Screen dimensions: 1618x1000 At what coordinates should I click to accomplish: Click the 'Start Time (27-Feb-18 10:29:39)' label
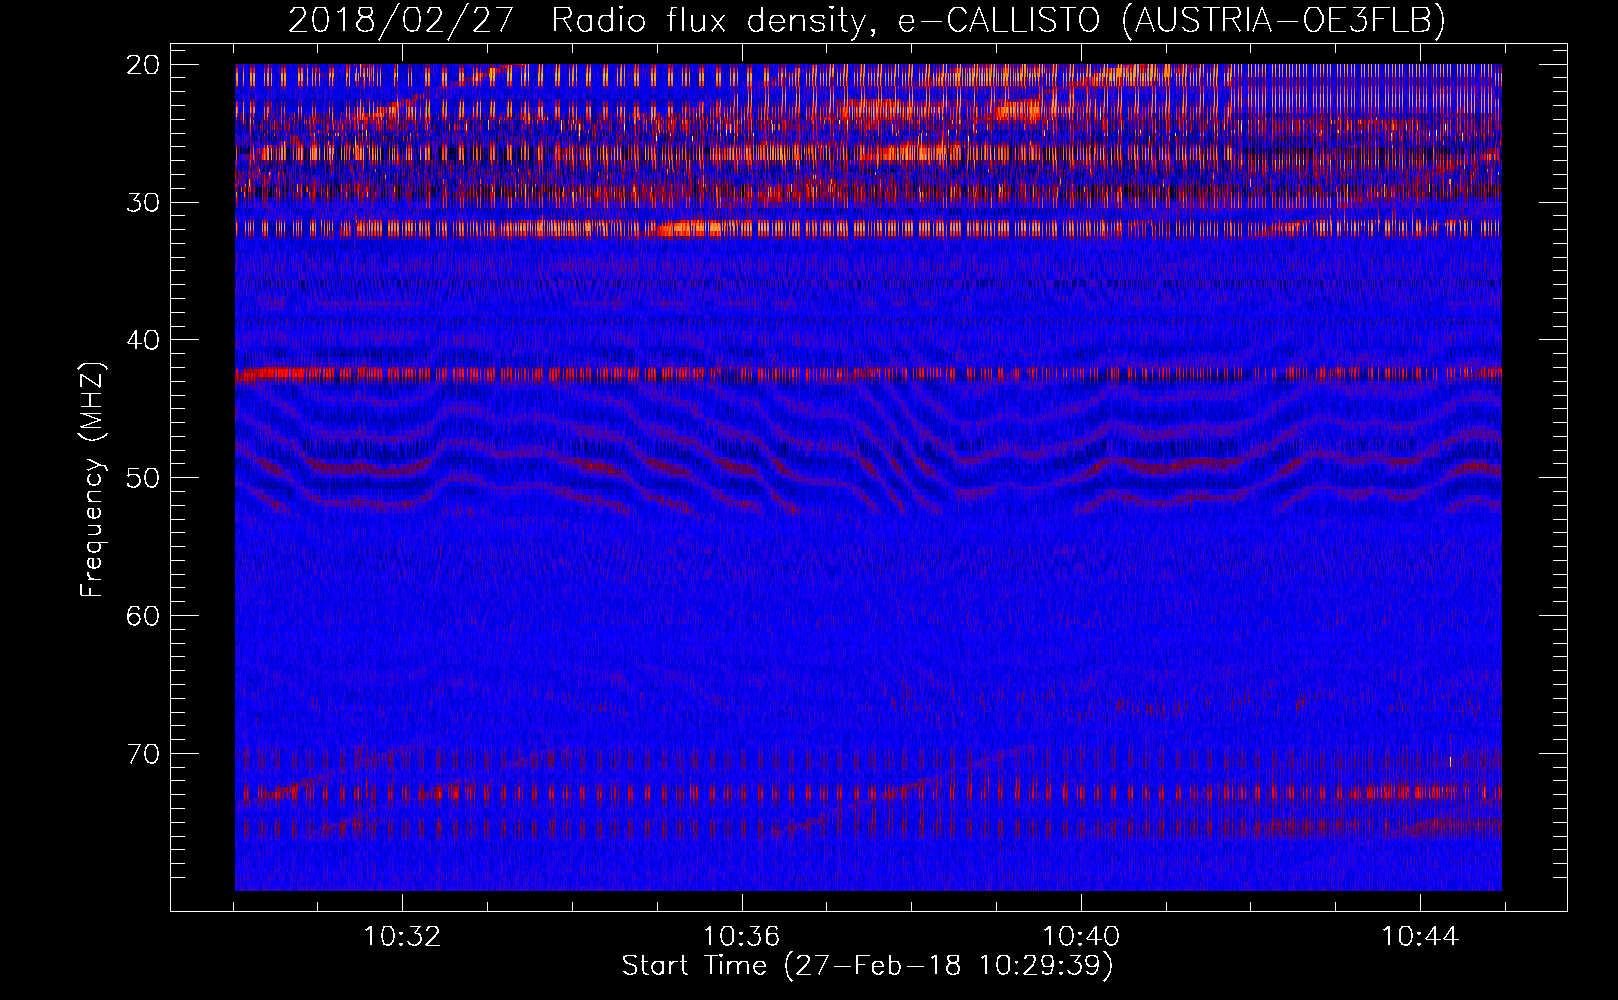coord(867,966)
